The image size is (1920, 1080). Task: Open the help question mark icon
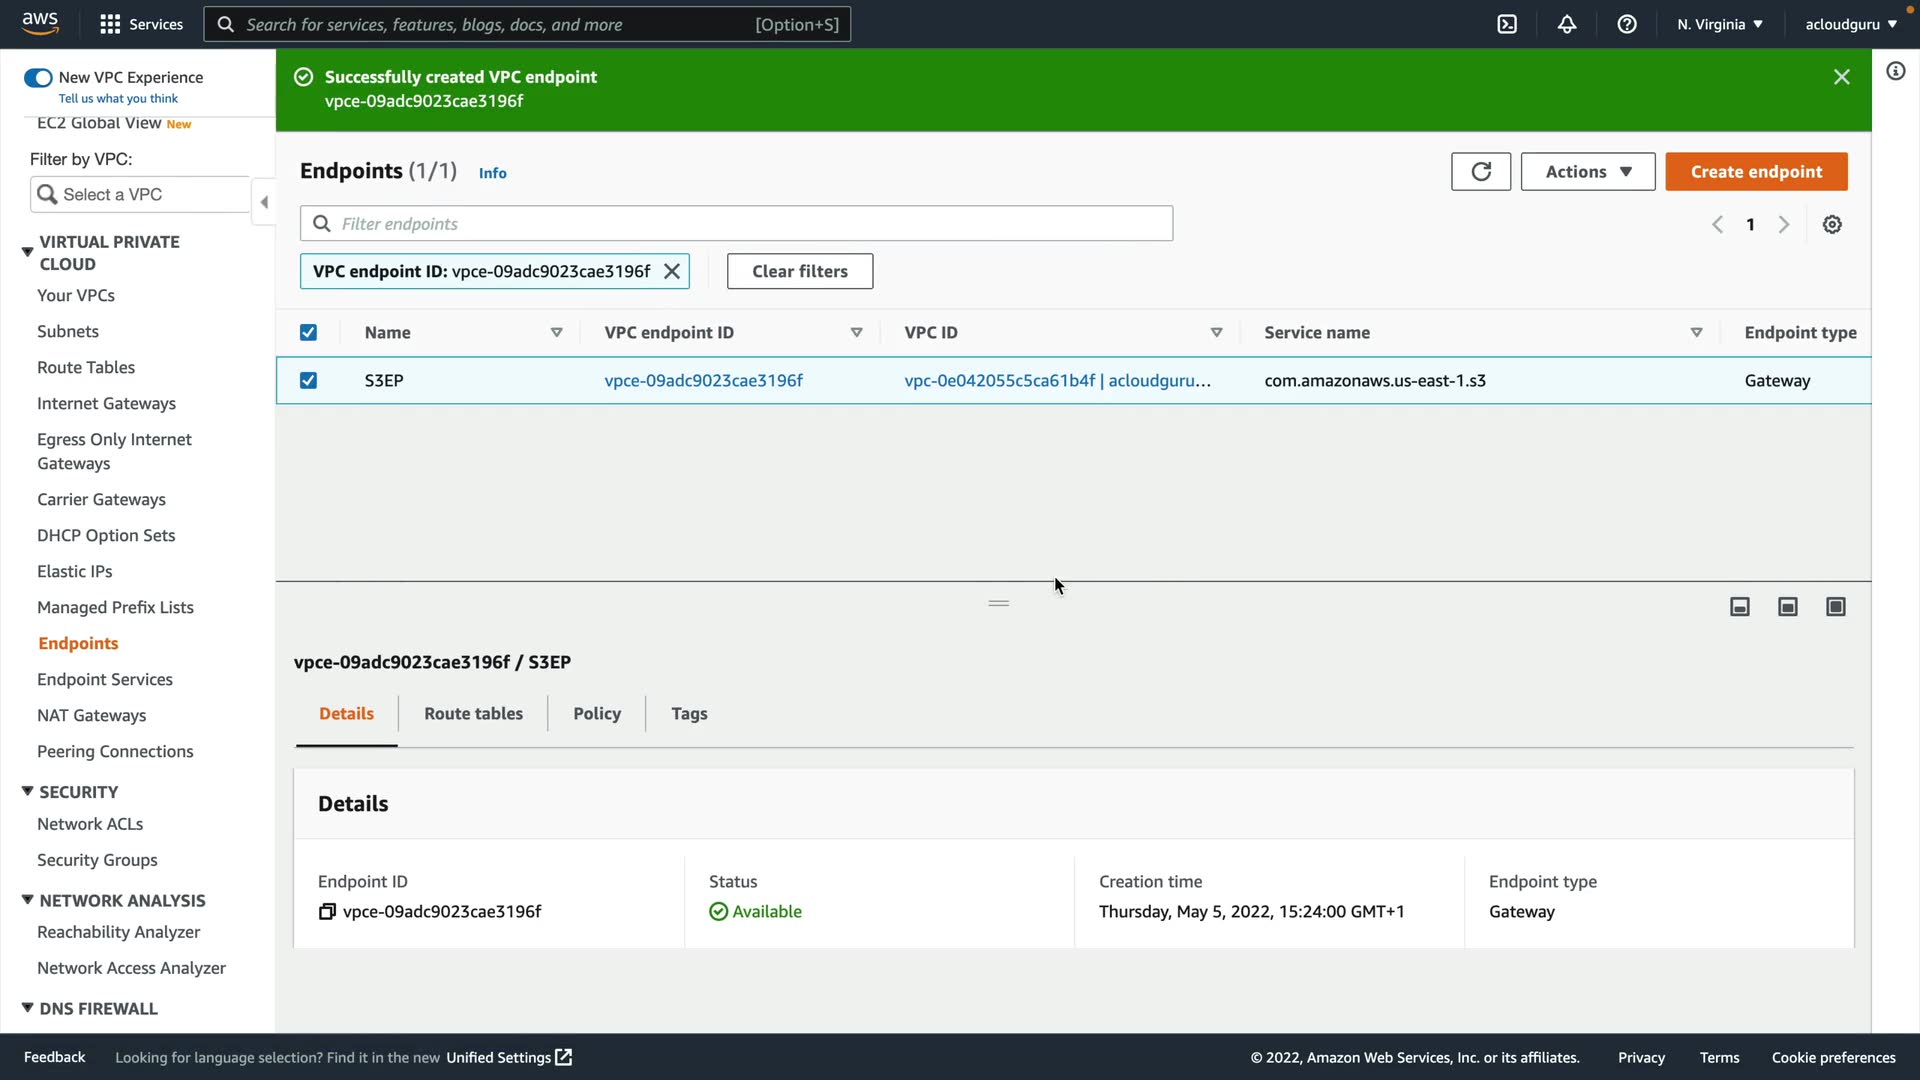coord(1627,24)
